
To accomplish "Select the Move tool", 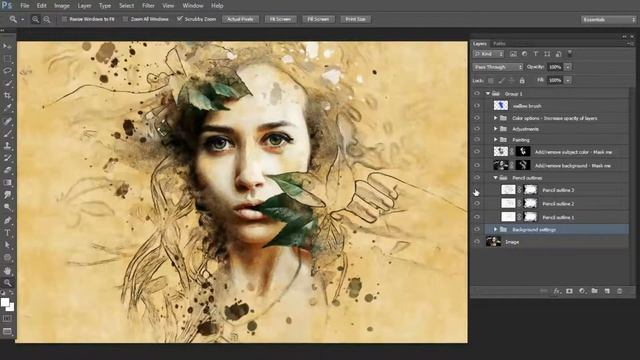I will (x=7, y=47).
